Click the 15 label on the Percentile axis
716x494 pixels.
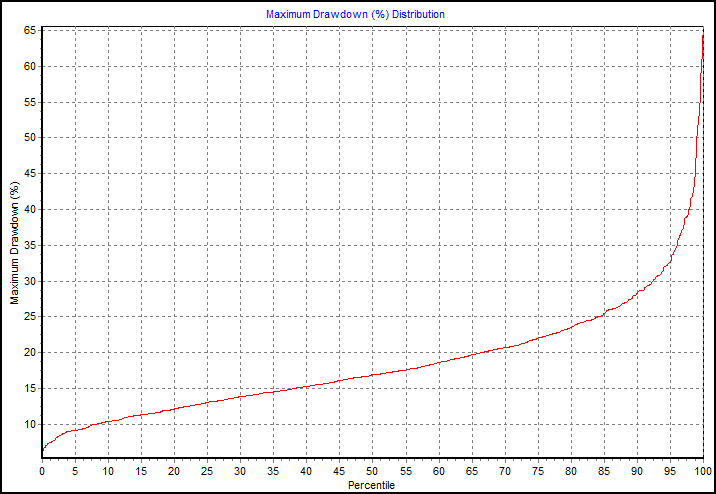pyautogui.click(x=141, y=471)
